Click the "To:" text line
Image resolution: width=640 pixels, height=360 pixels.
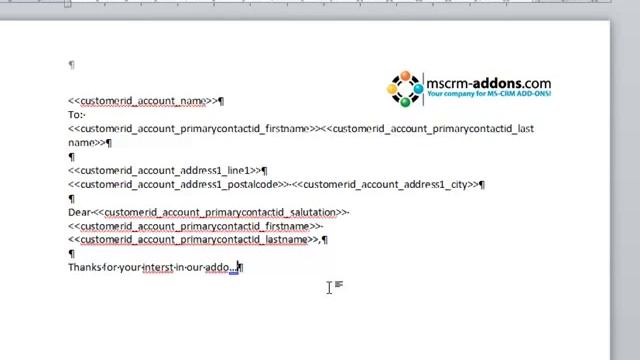76,115
